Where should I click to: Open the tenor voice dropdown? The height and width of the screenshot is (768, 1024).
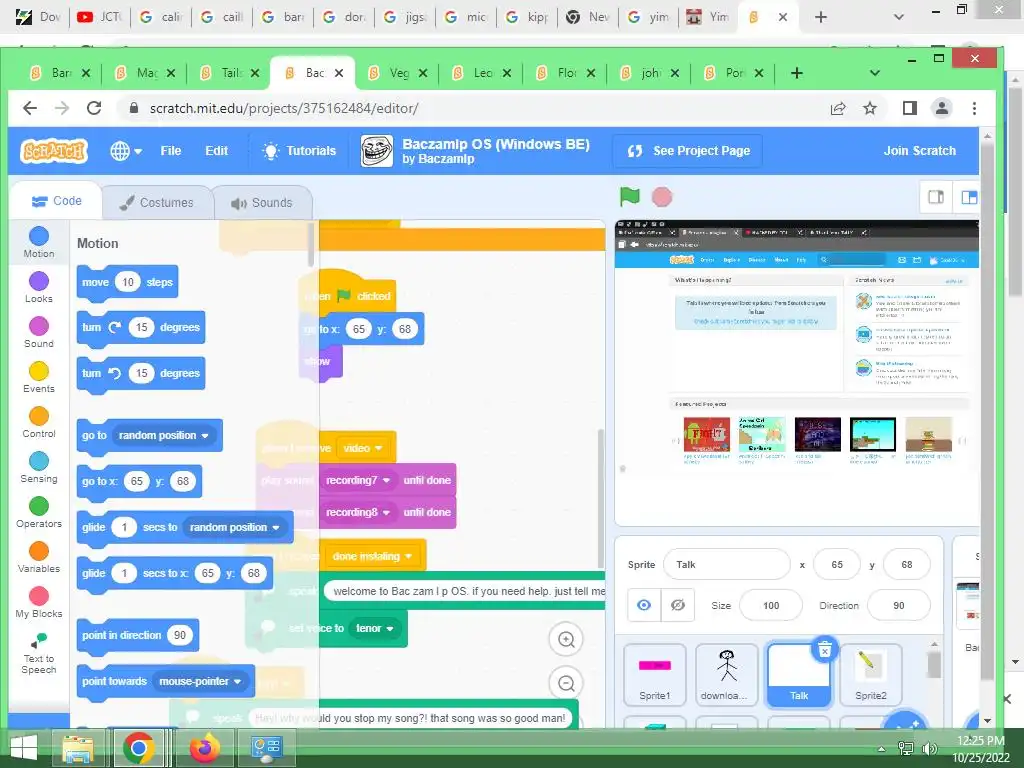click(374, 628)
